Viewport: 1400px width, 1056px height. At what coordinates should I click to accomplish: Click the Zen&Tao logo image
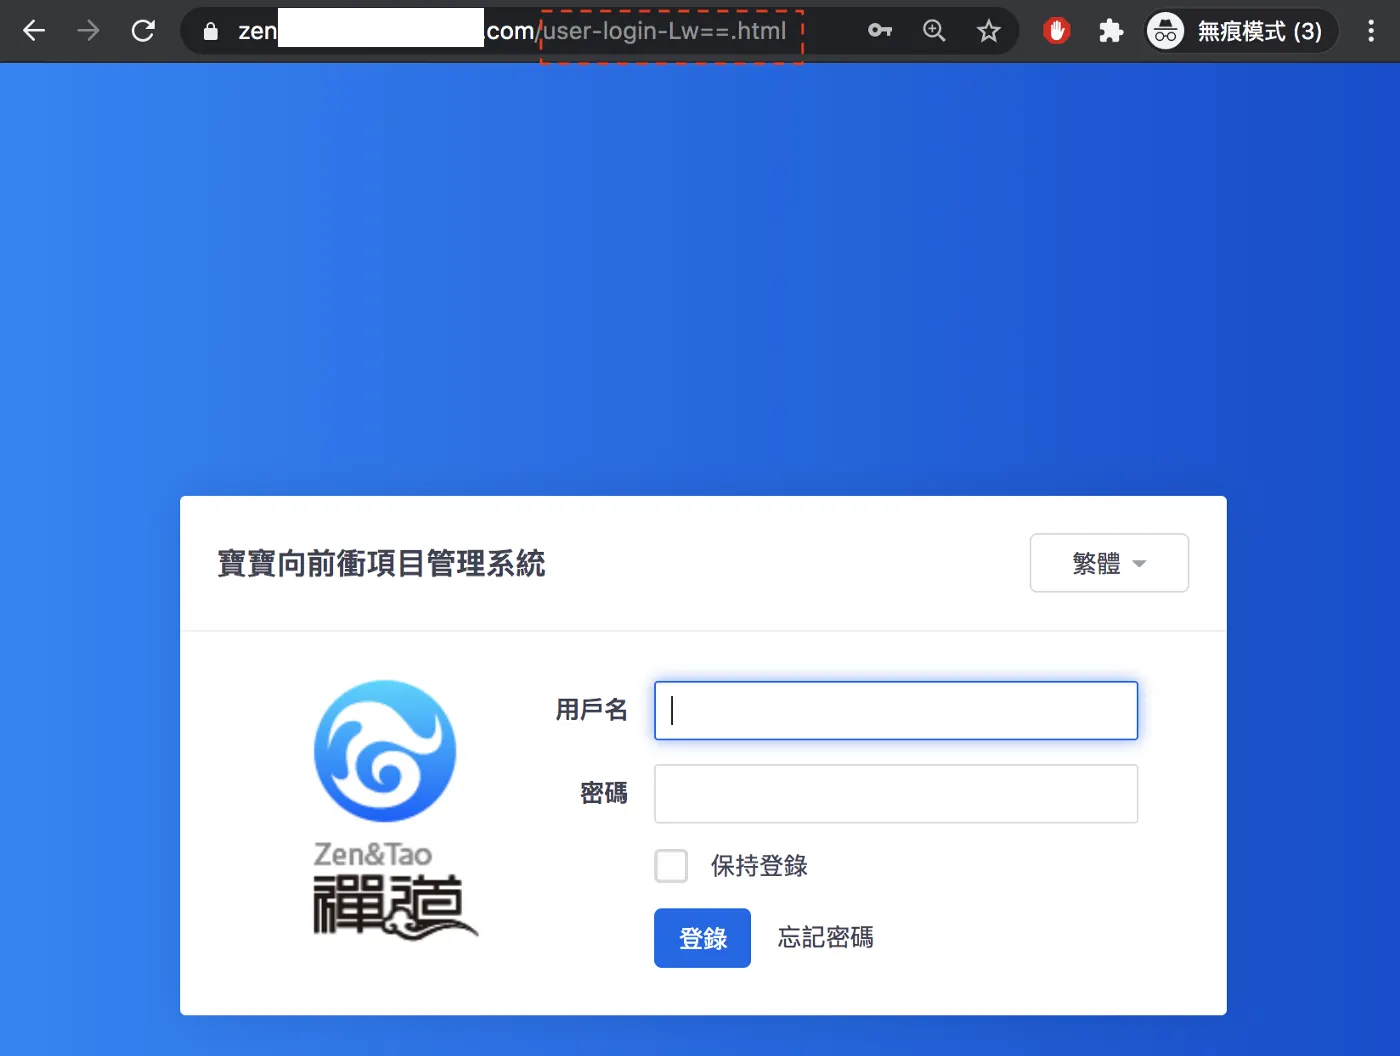[x=395, y=809]
